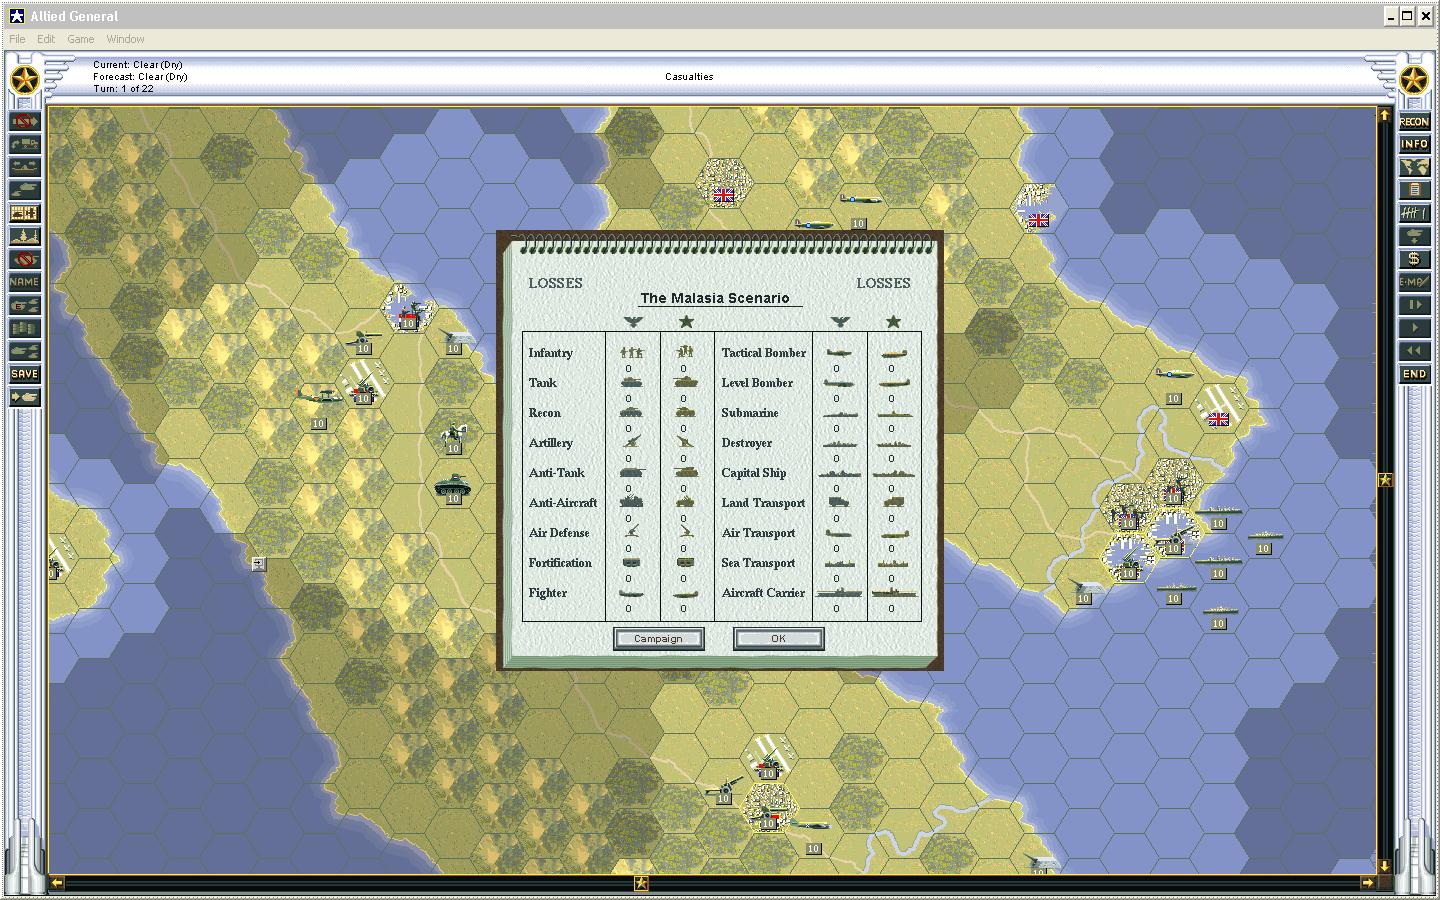This screenshot has height=900, width=1440.
Task: Click the scroll map left arrow
Action: pyautogui.click(x=57, y=883)
